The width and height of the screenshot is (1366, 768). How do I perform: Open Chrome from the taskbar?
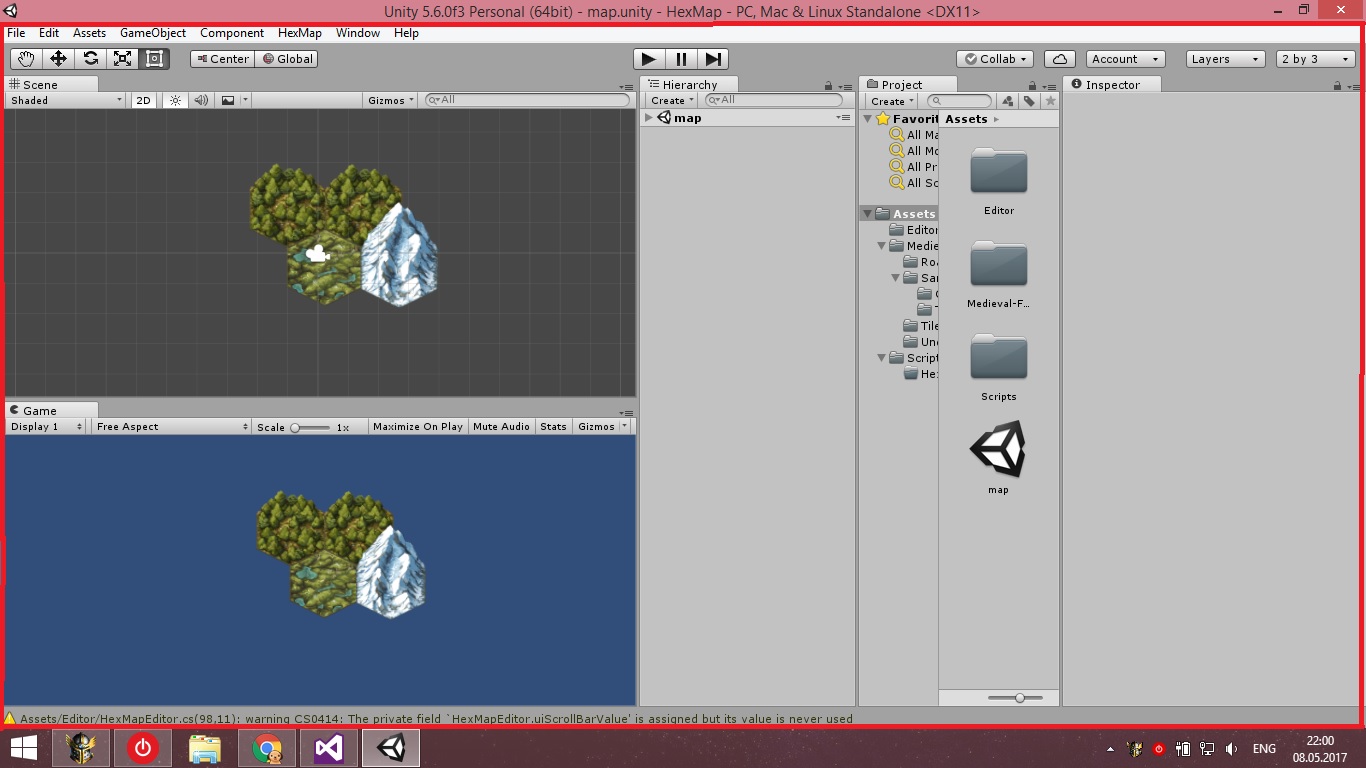[267, 748]
